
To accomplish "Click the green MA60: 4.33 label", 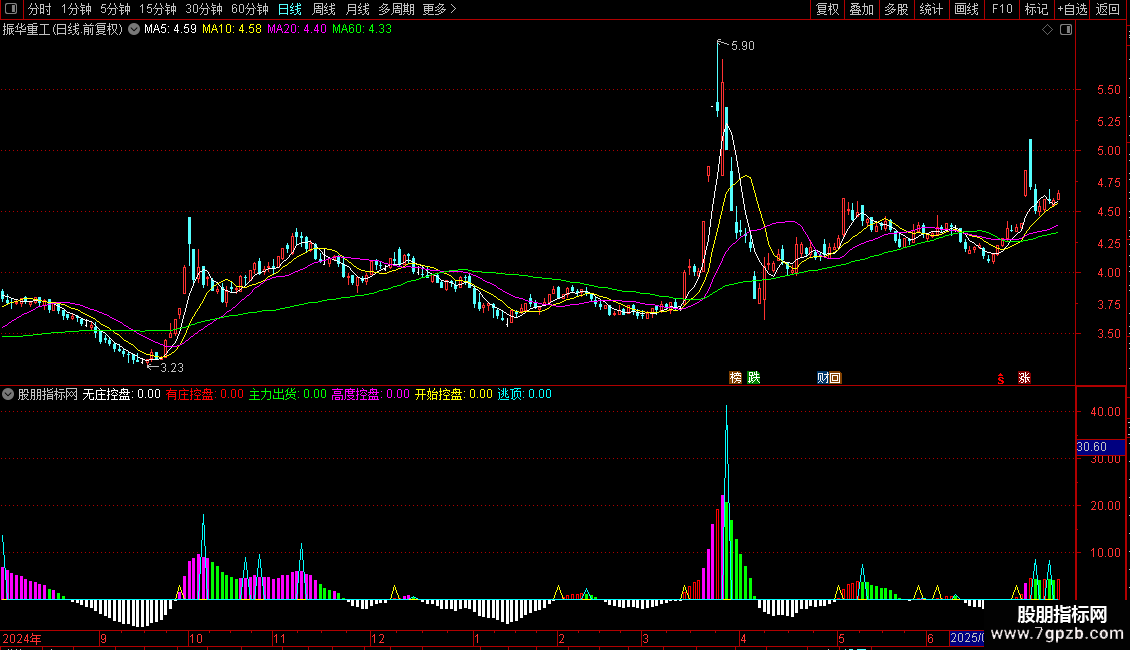I will click(362, 30).
